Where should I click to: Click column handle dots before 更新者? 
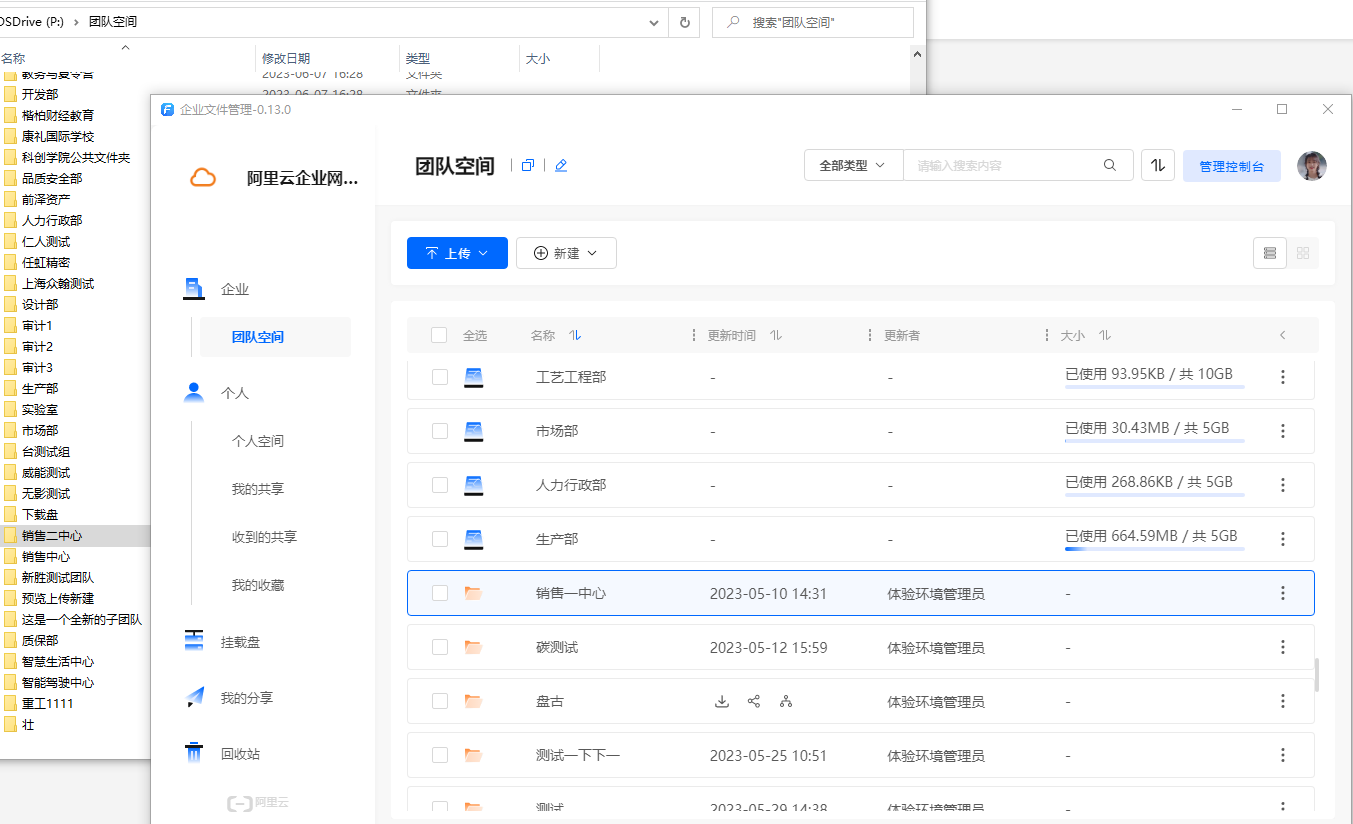tap(871, 336)
